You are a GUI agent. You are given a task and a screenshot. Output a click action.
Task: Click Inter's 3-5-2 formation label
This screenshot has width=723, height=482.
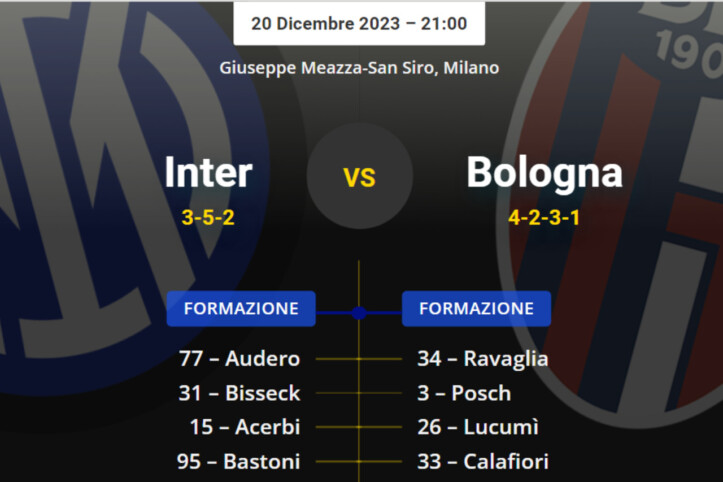click(x=208, y=217)
